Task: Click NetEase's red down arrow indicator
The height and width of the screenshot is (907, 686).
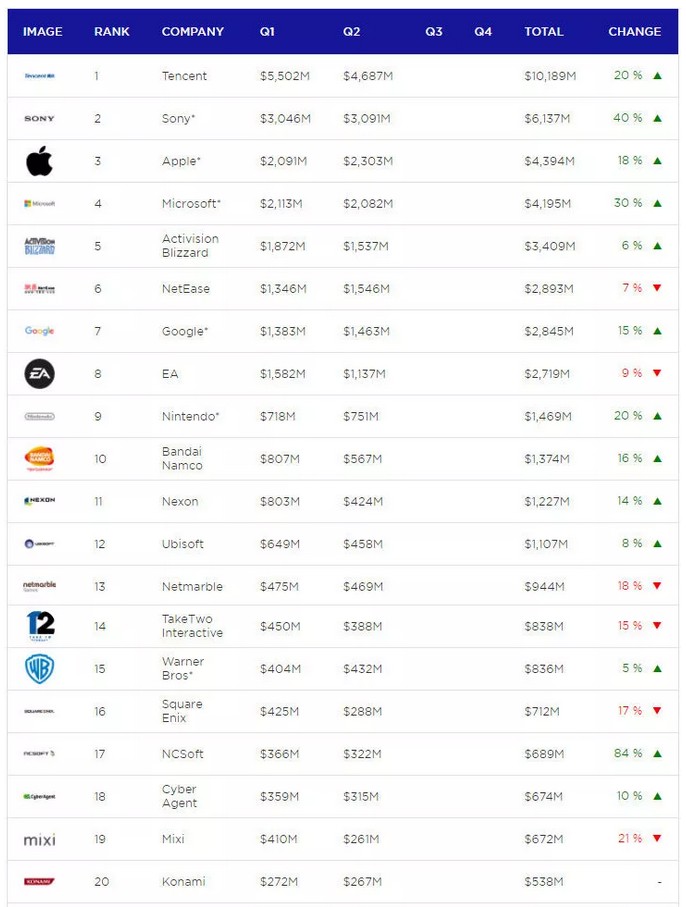Action: click(657, 288)
